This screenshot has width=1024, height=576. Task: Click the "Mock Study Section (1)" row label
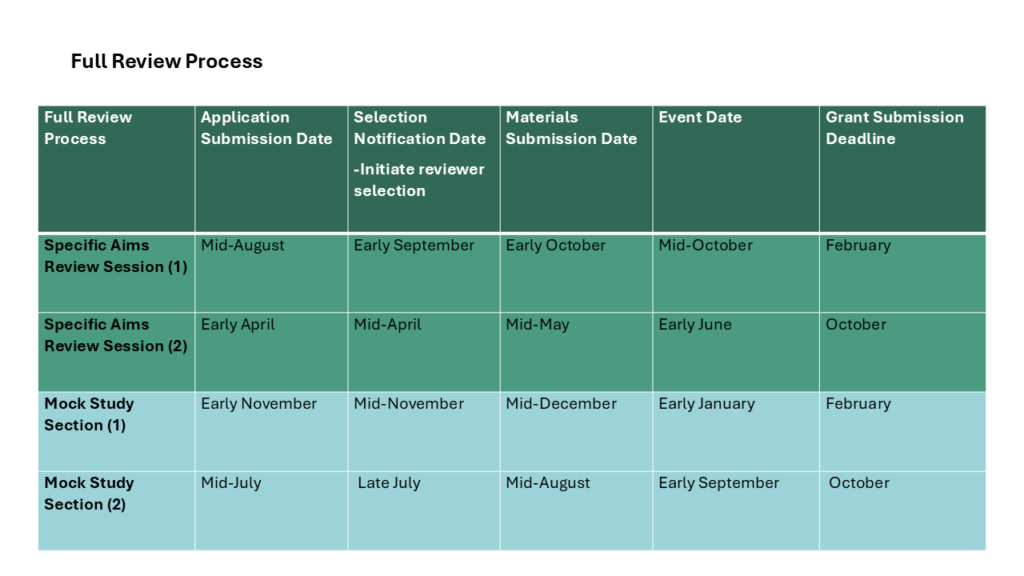(x=89, y=414)
